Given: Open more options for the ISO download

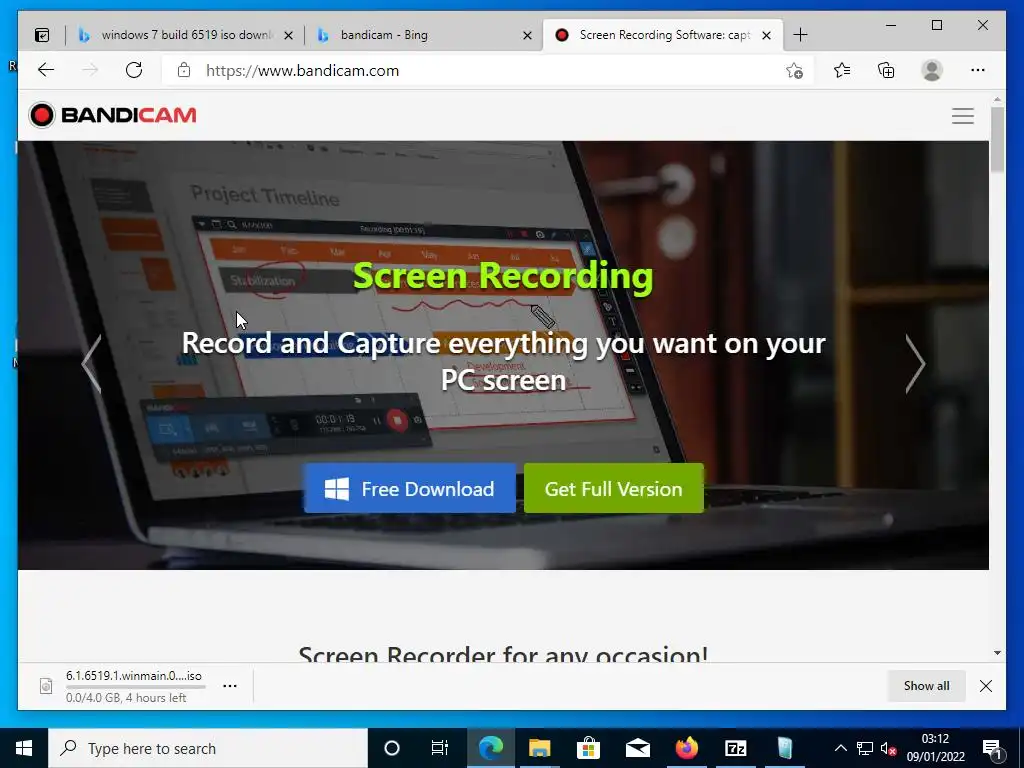Looking at the screenshot, I should click(x=230, y=686).
